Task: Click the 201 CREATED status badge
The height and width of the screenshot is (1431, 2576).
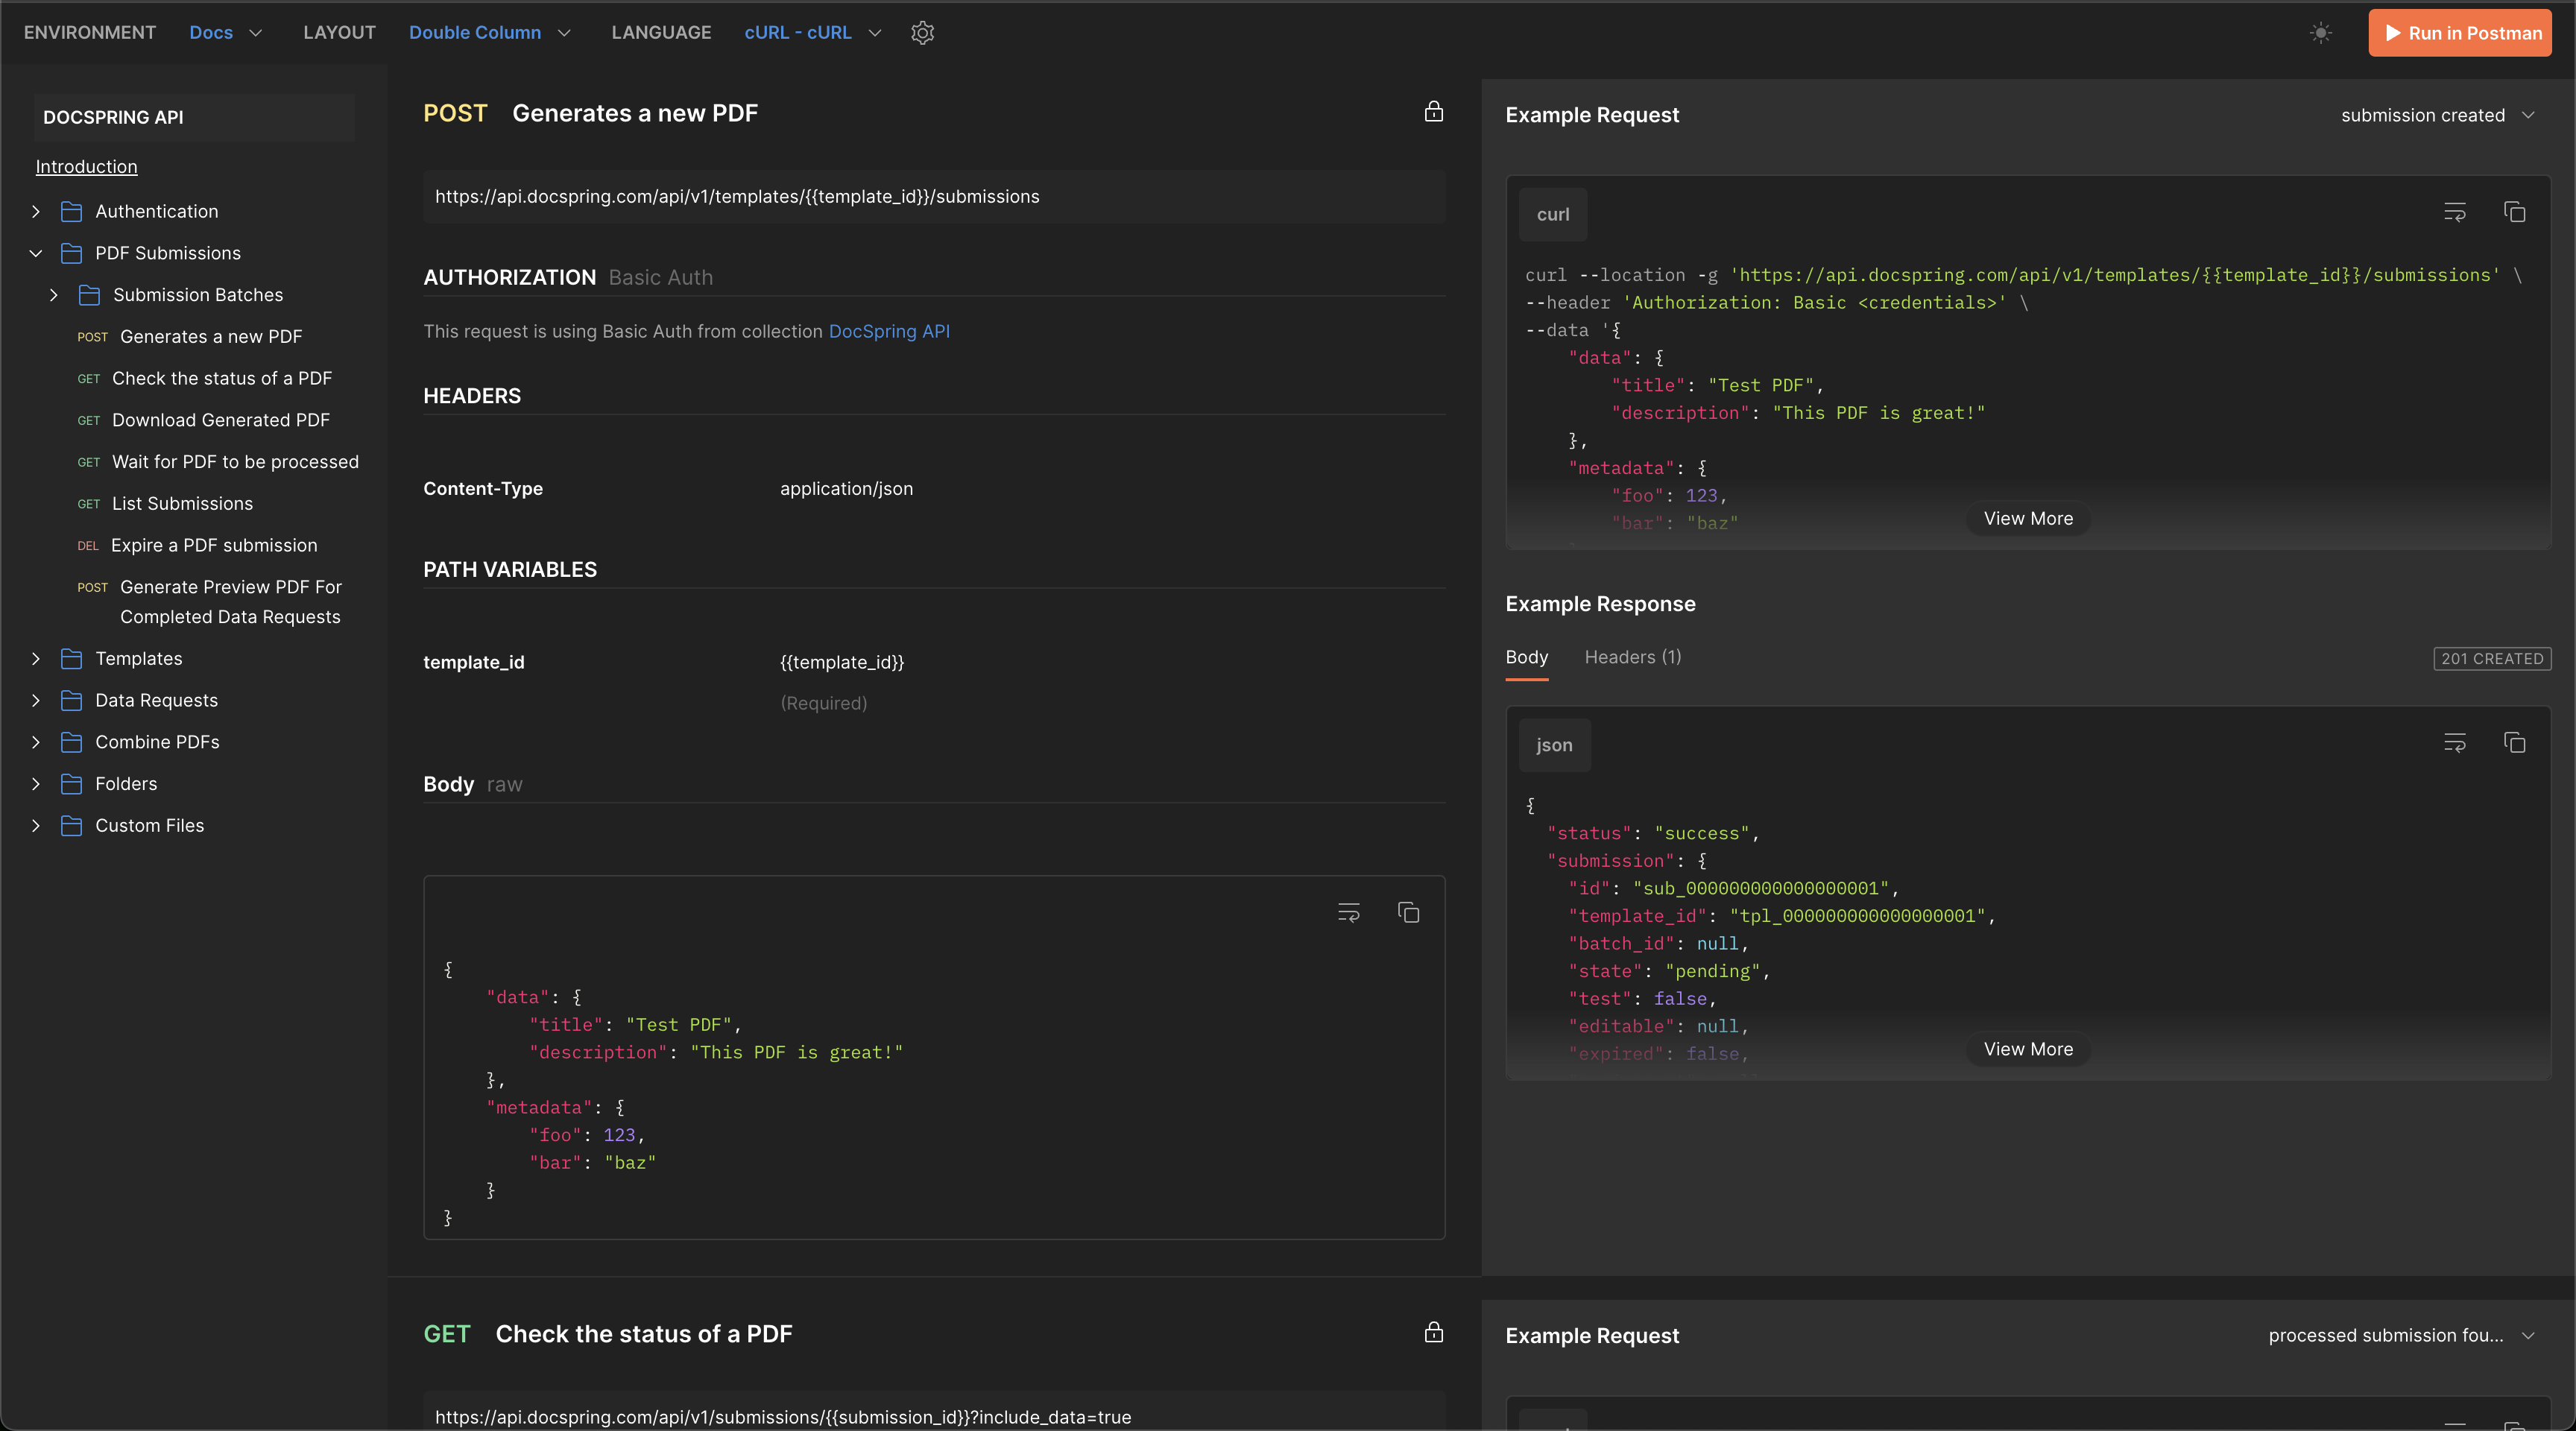Action: [x=2492, y=658]
